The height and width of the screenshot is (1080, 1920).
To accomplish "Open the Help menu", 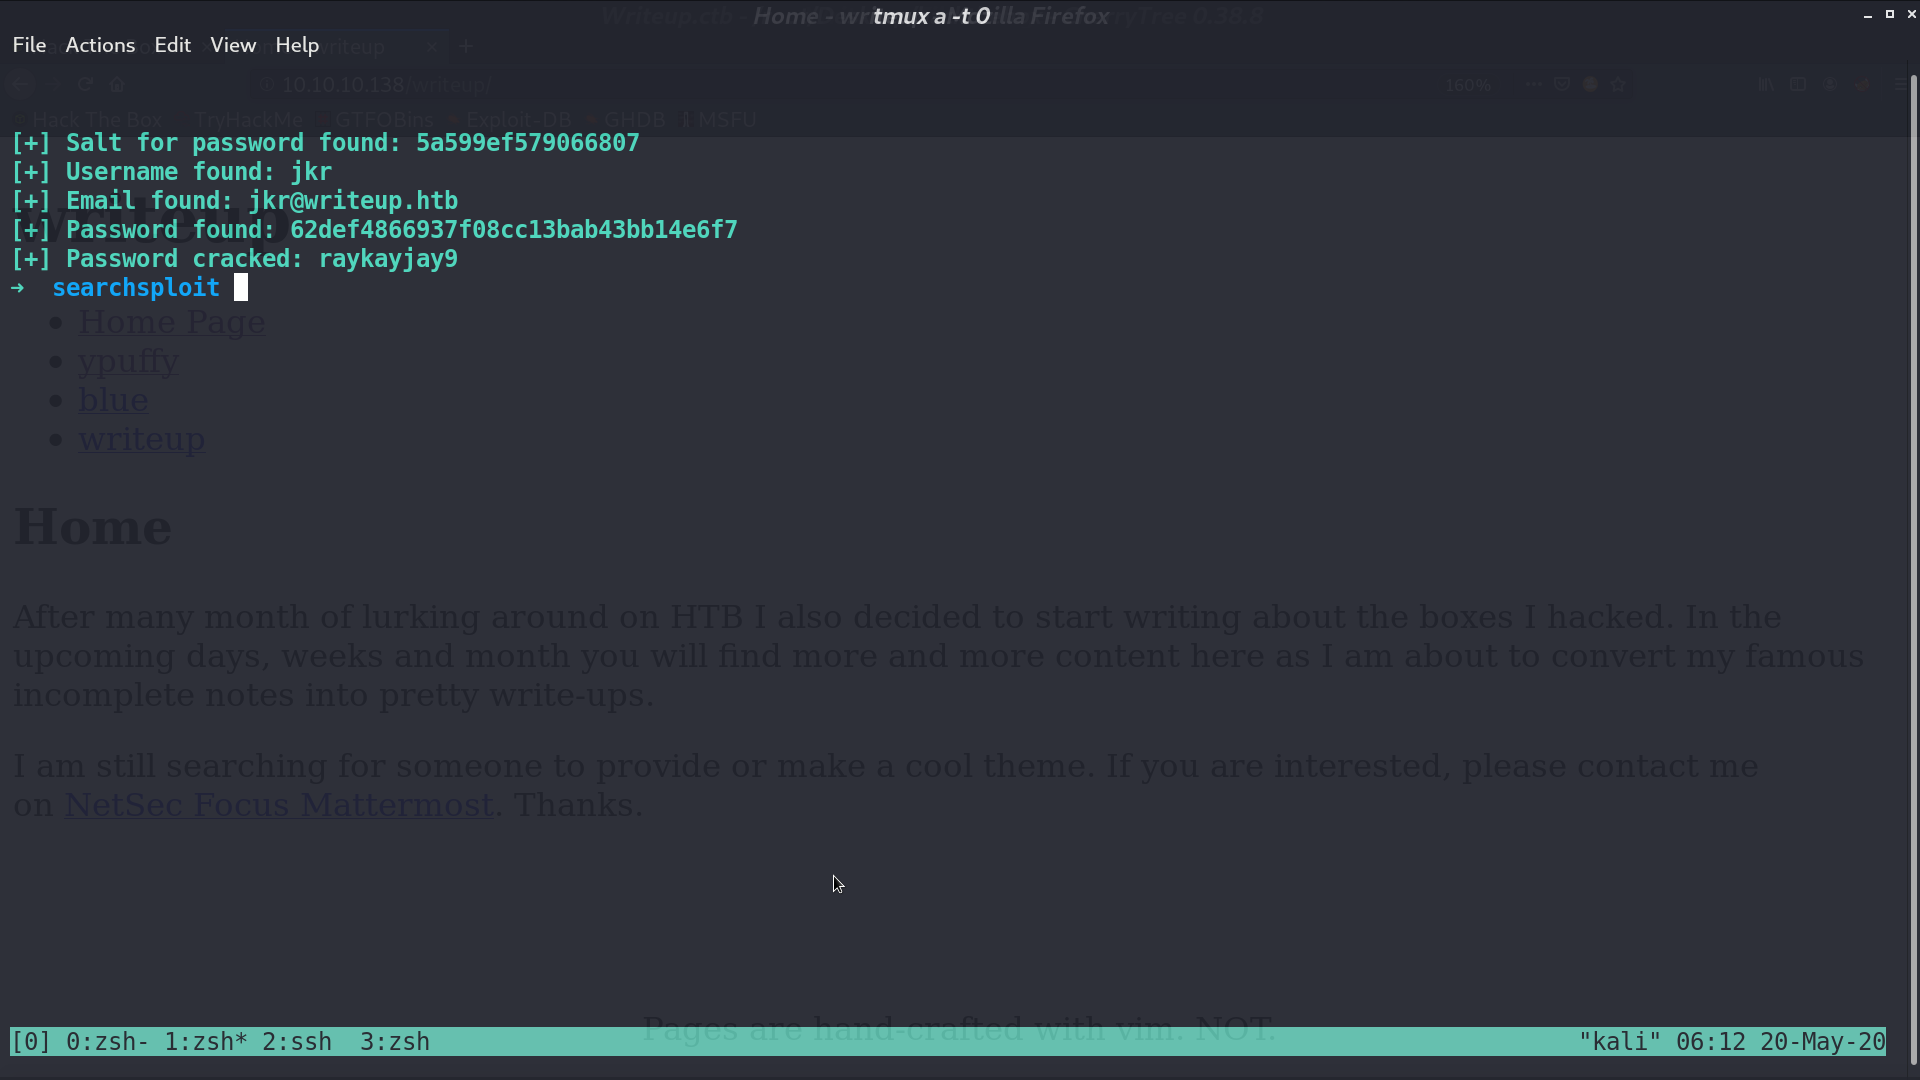I will point(297,45).
